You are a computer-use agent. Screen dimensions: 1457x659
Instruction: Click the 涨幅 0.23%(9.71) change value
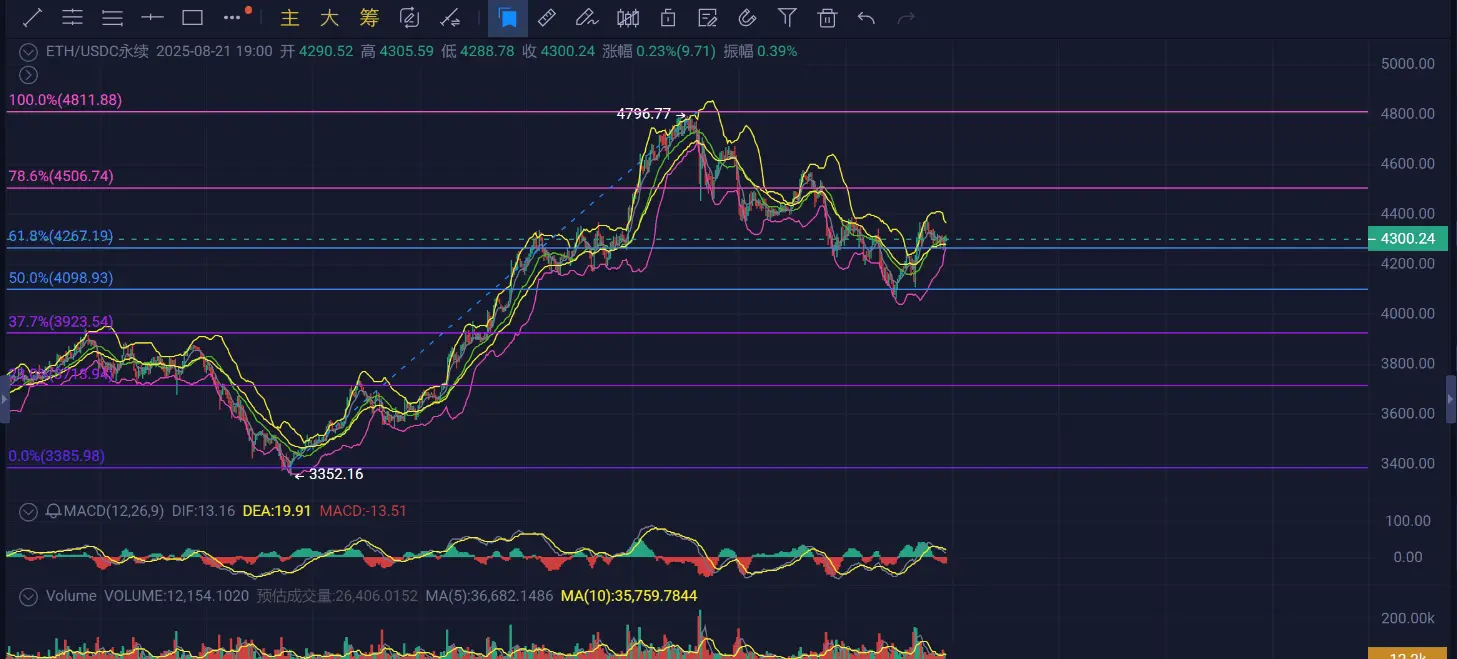pos(659,51)
